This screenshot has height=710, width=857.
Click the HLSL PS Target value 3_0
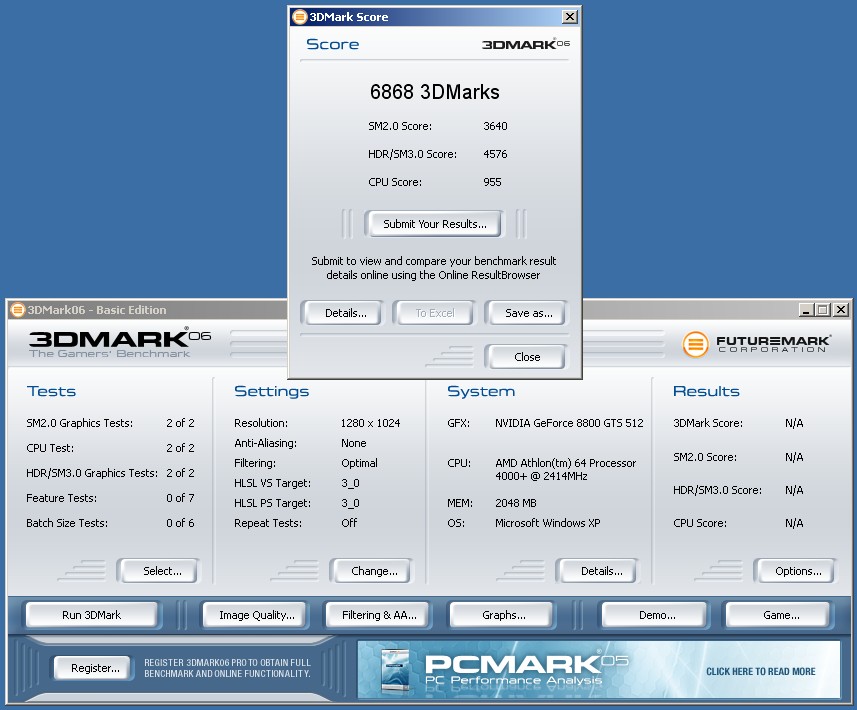350,503
